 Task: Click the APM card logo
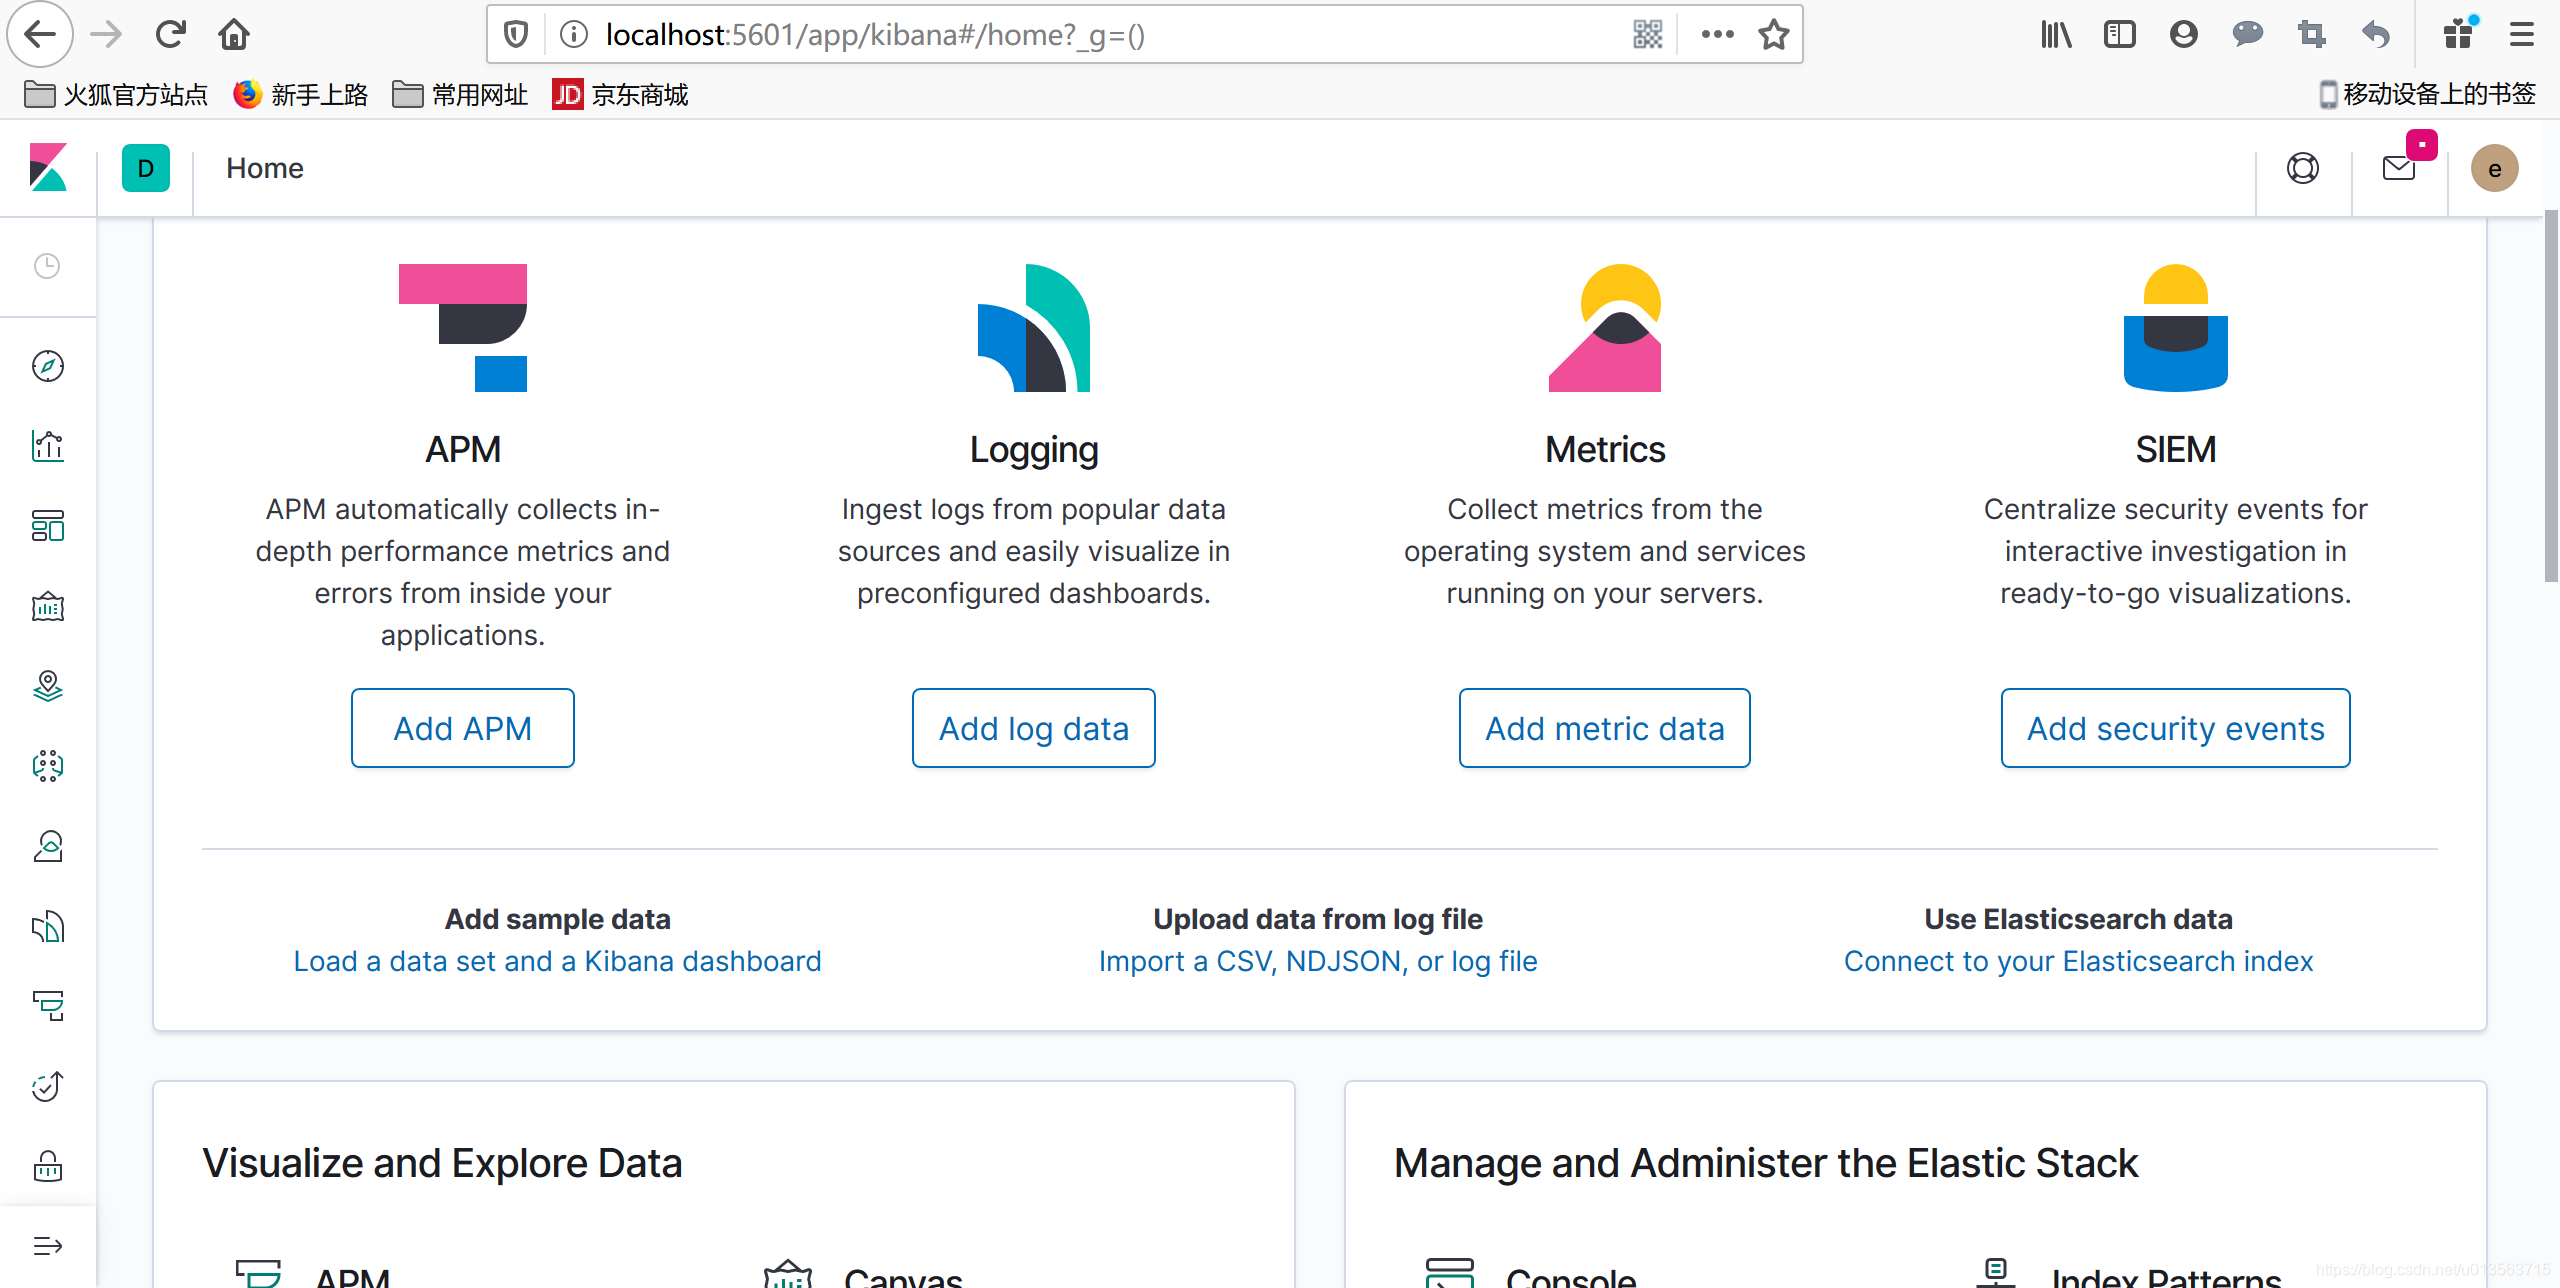pos(463,328)
